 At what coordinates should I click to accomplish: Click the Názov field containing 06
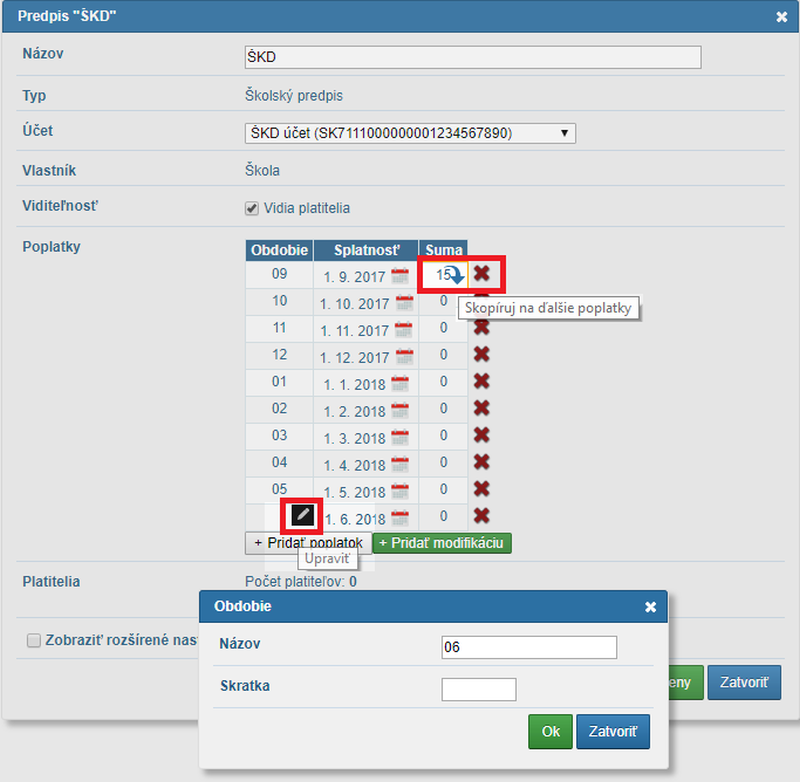[528, 647]
